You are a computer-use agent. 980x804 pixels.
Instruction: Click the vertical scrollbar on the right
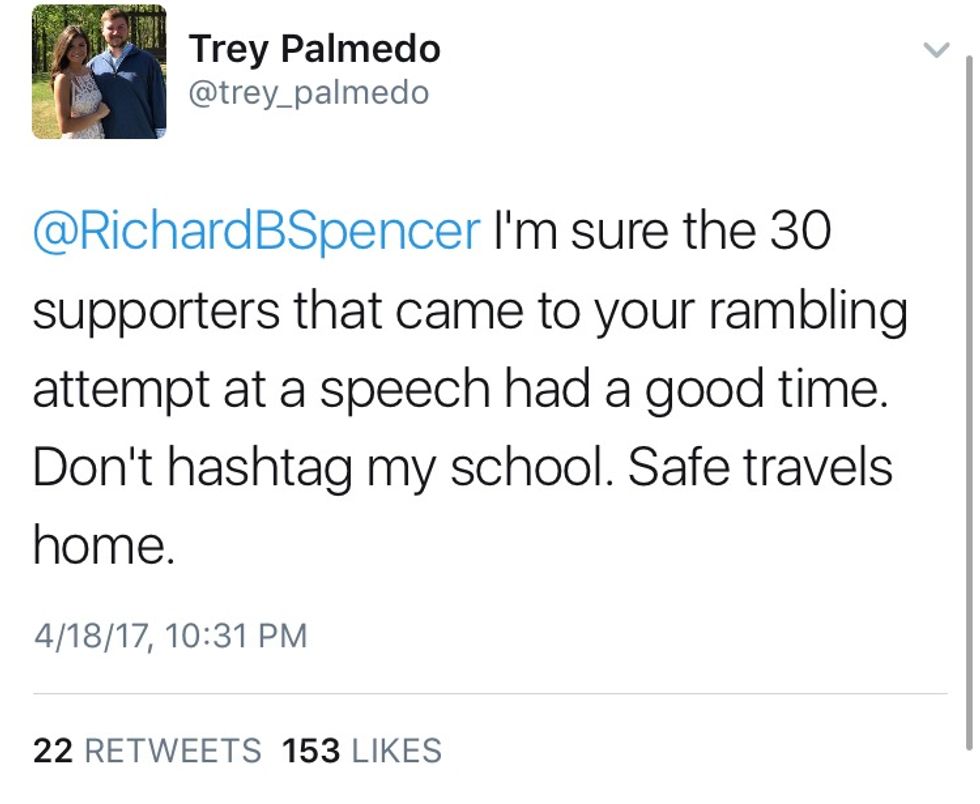pos(969,400)
